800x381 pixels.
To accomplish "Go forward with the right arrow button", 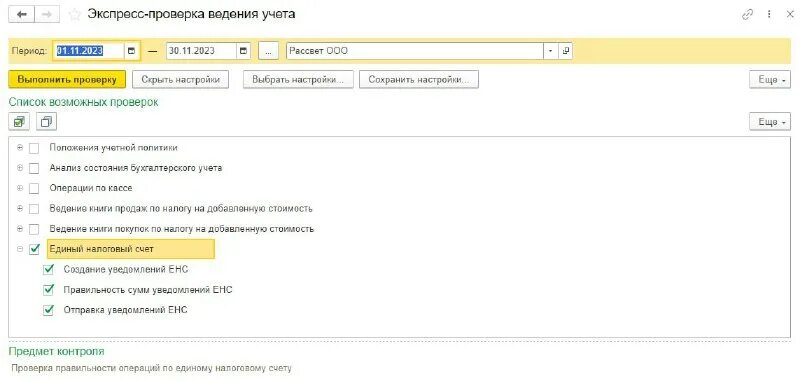I will [x=47, y=14].
